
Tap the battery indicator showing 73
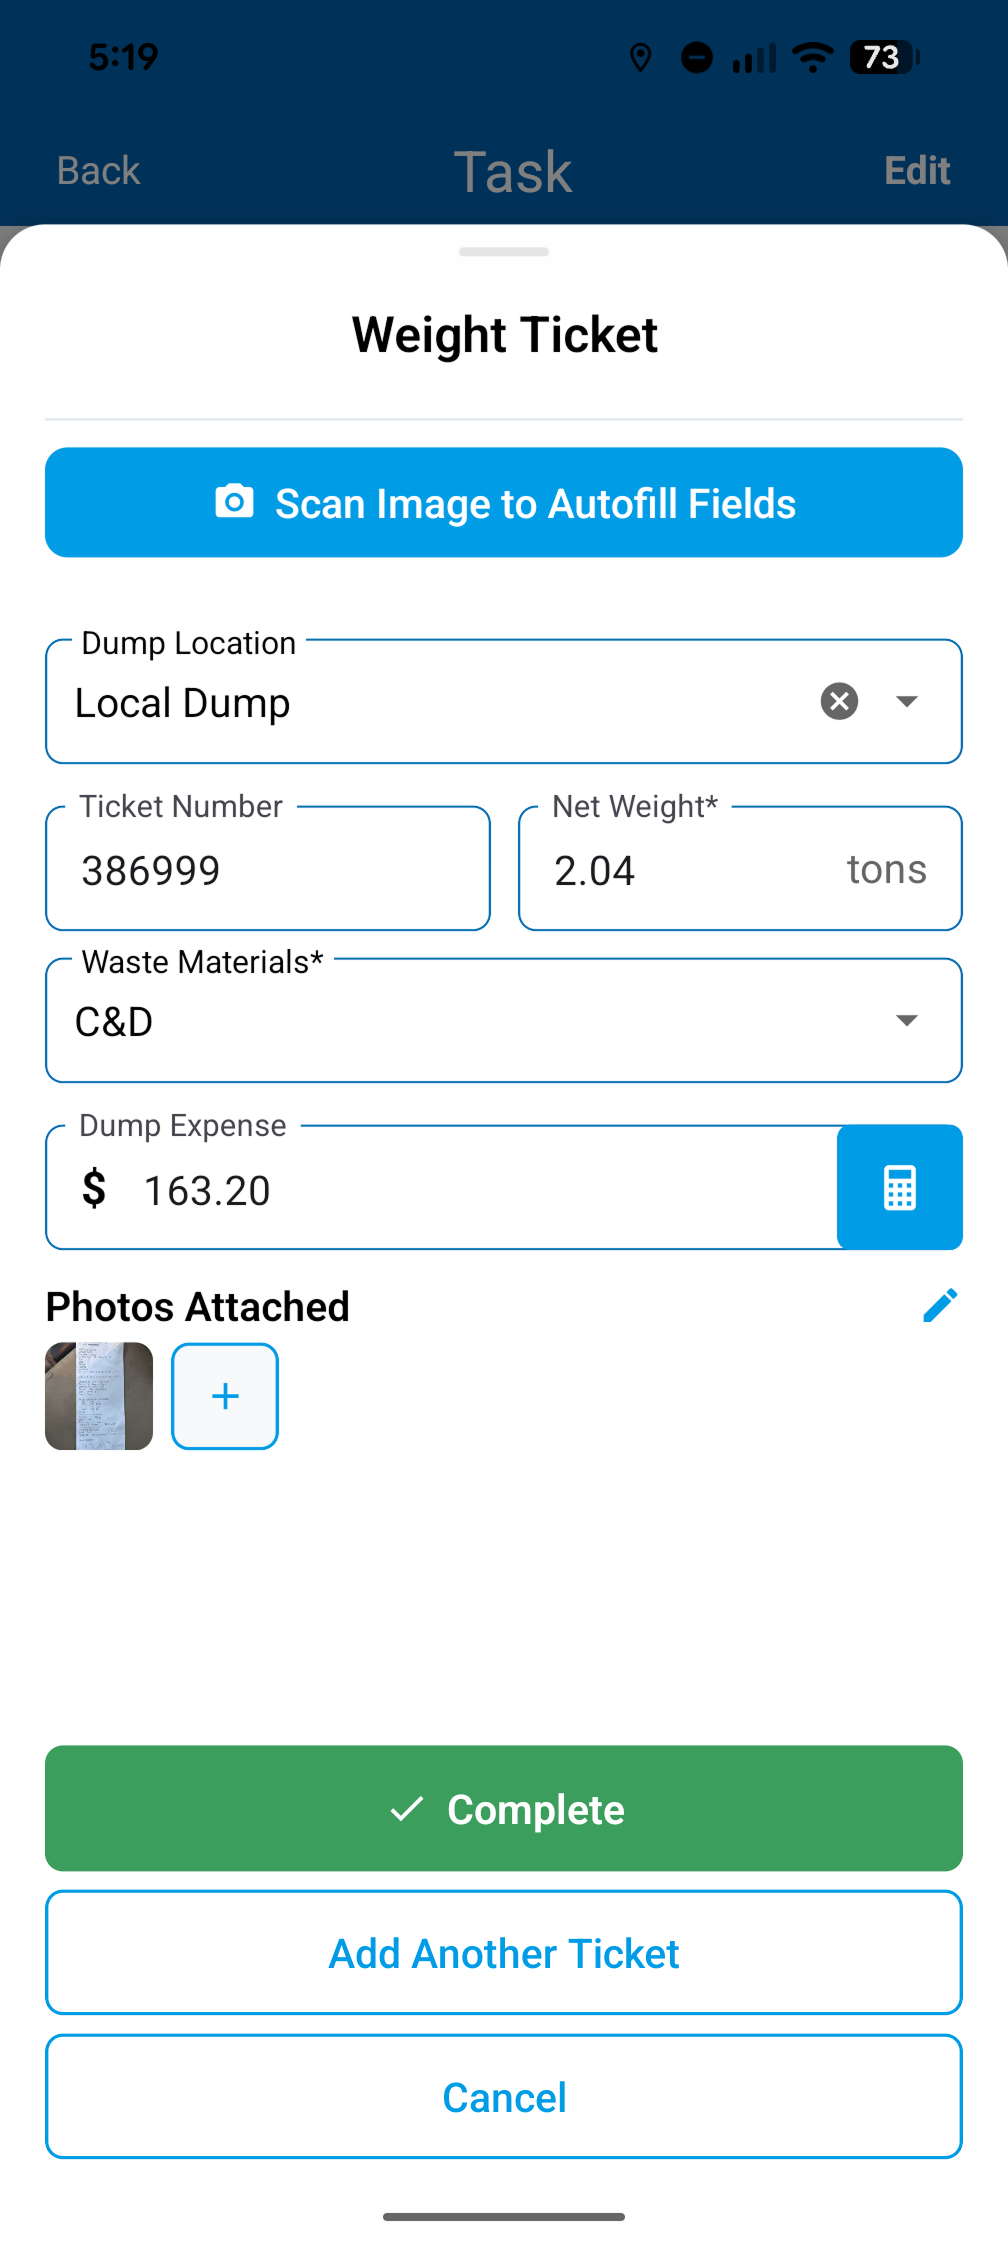click(x=884, y=57)
